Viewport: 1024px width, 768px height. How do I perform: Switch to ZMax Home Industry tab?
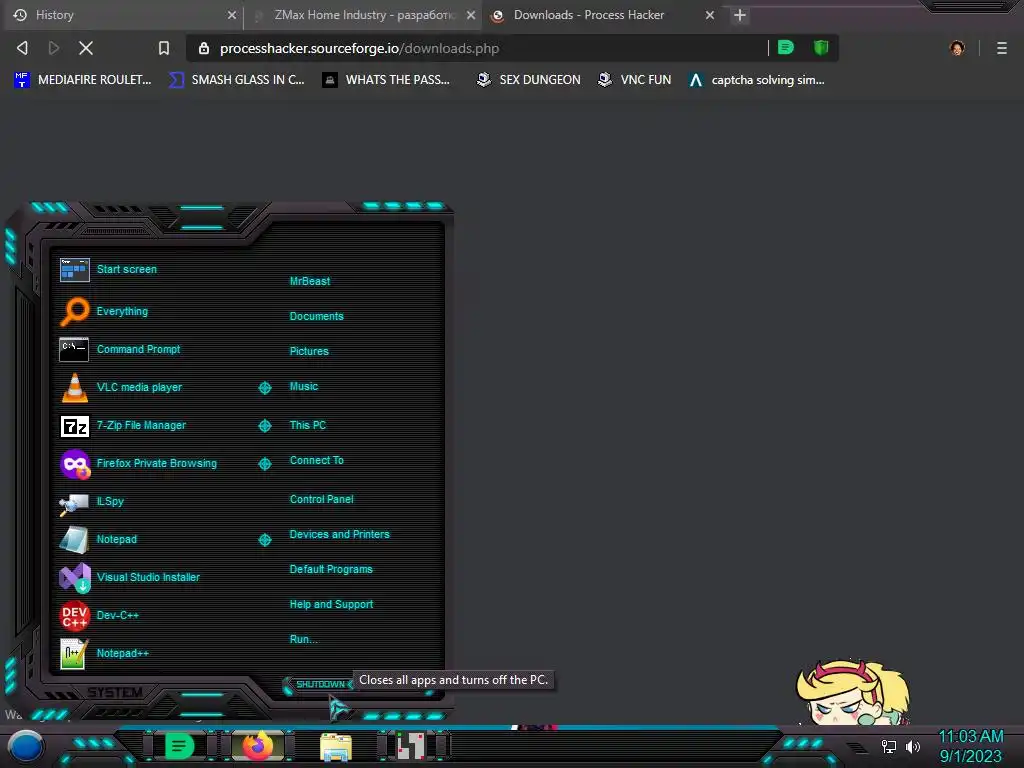tap(363, 14)
